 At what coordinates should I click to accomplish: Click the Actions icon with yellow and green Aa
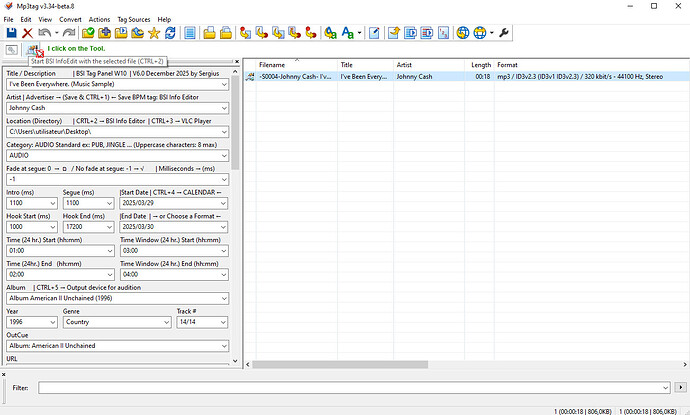point(330,33)
